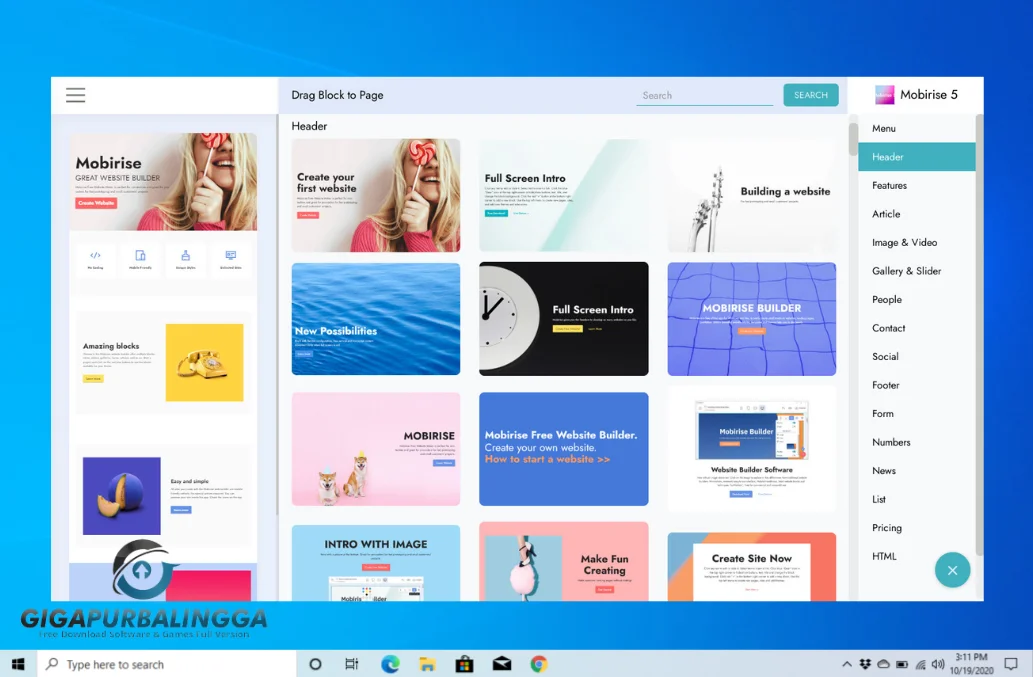Click the block Search input field
The height and width of the screenshot is (677, 1033).
(704, 96)
